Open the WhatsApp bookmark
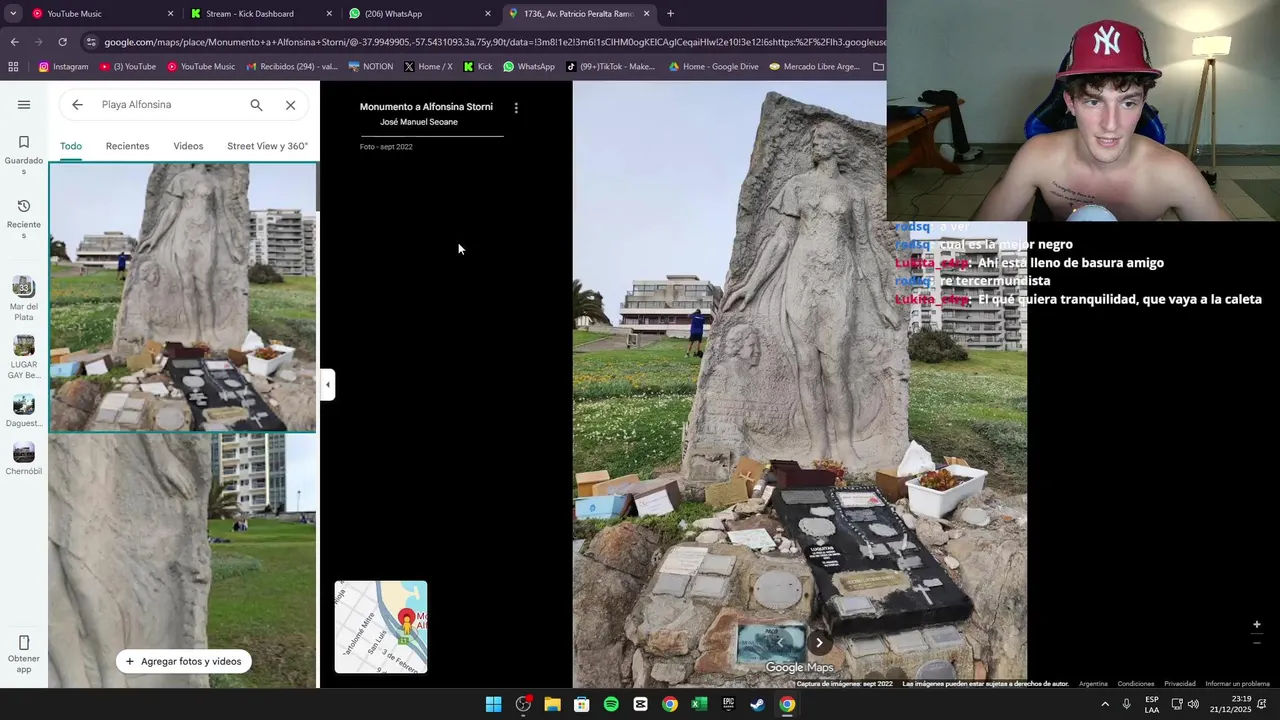Screen dimensions: 1280x720 (528, 67)
